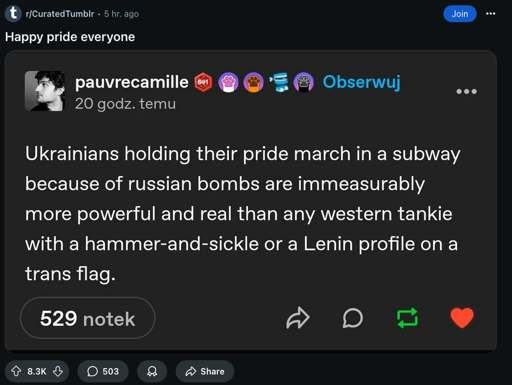Open the r/CuratedTumblr subreddit link
The image size is (512, 385).
click(x=60, y=14)
